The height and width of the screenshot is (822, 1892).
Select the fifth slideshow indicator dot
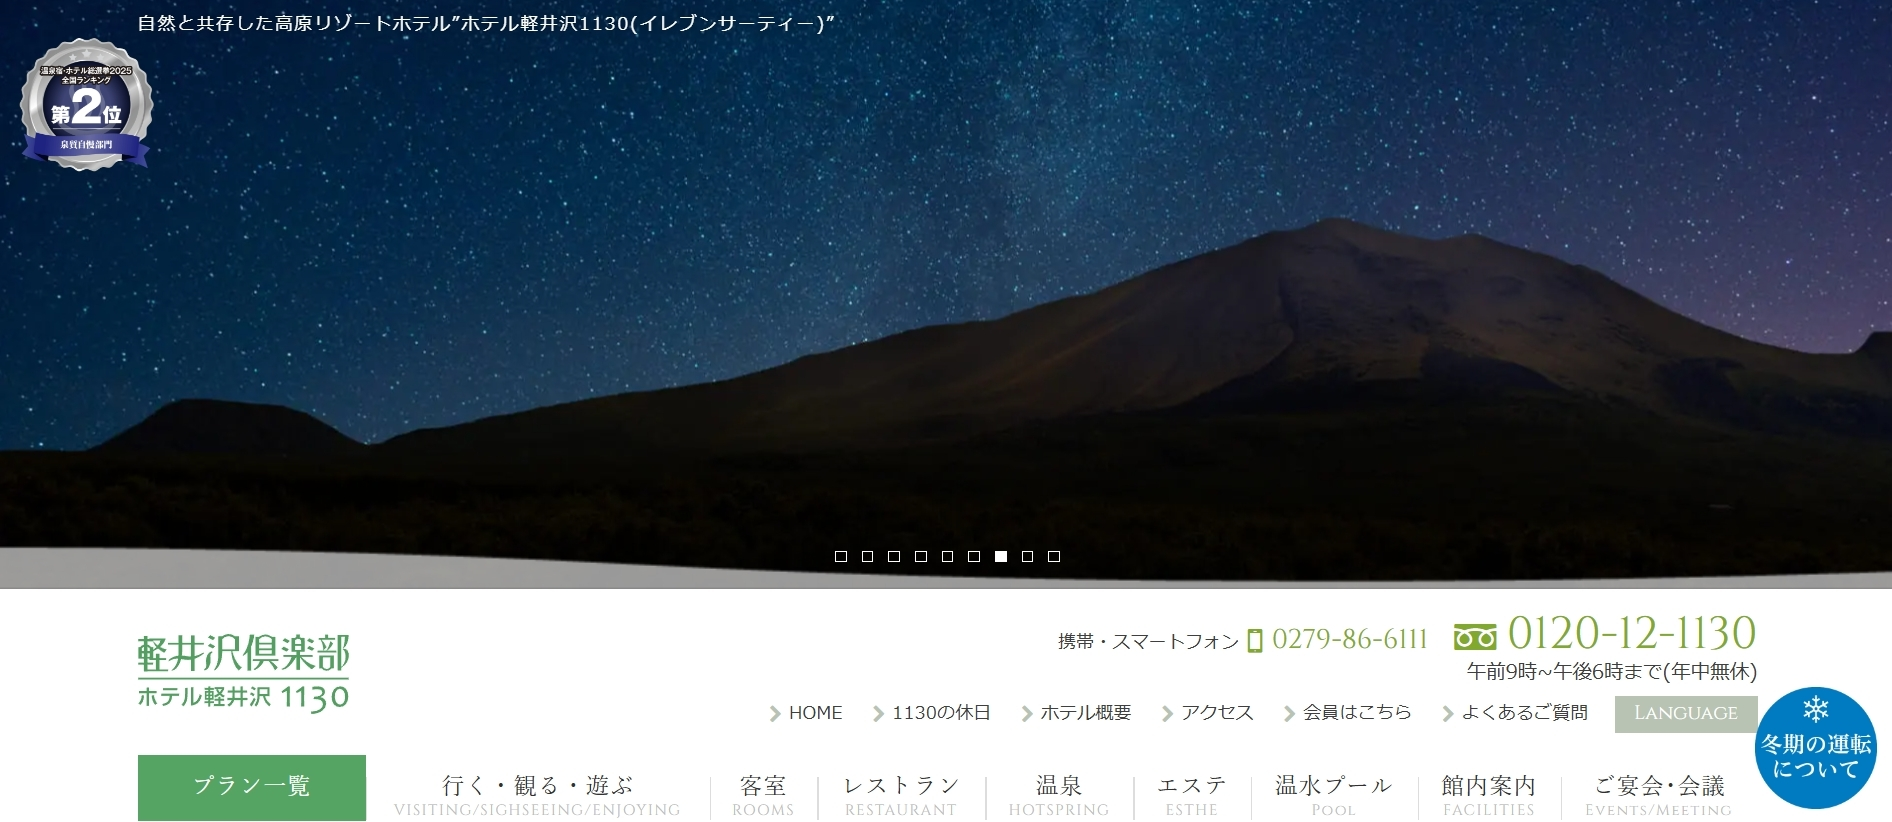coord(947,556)
